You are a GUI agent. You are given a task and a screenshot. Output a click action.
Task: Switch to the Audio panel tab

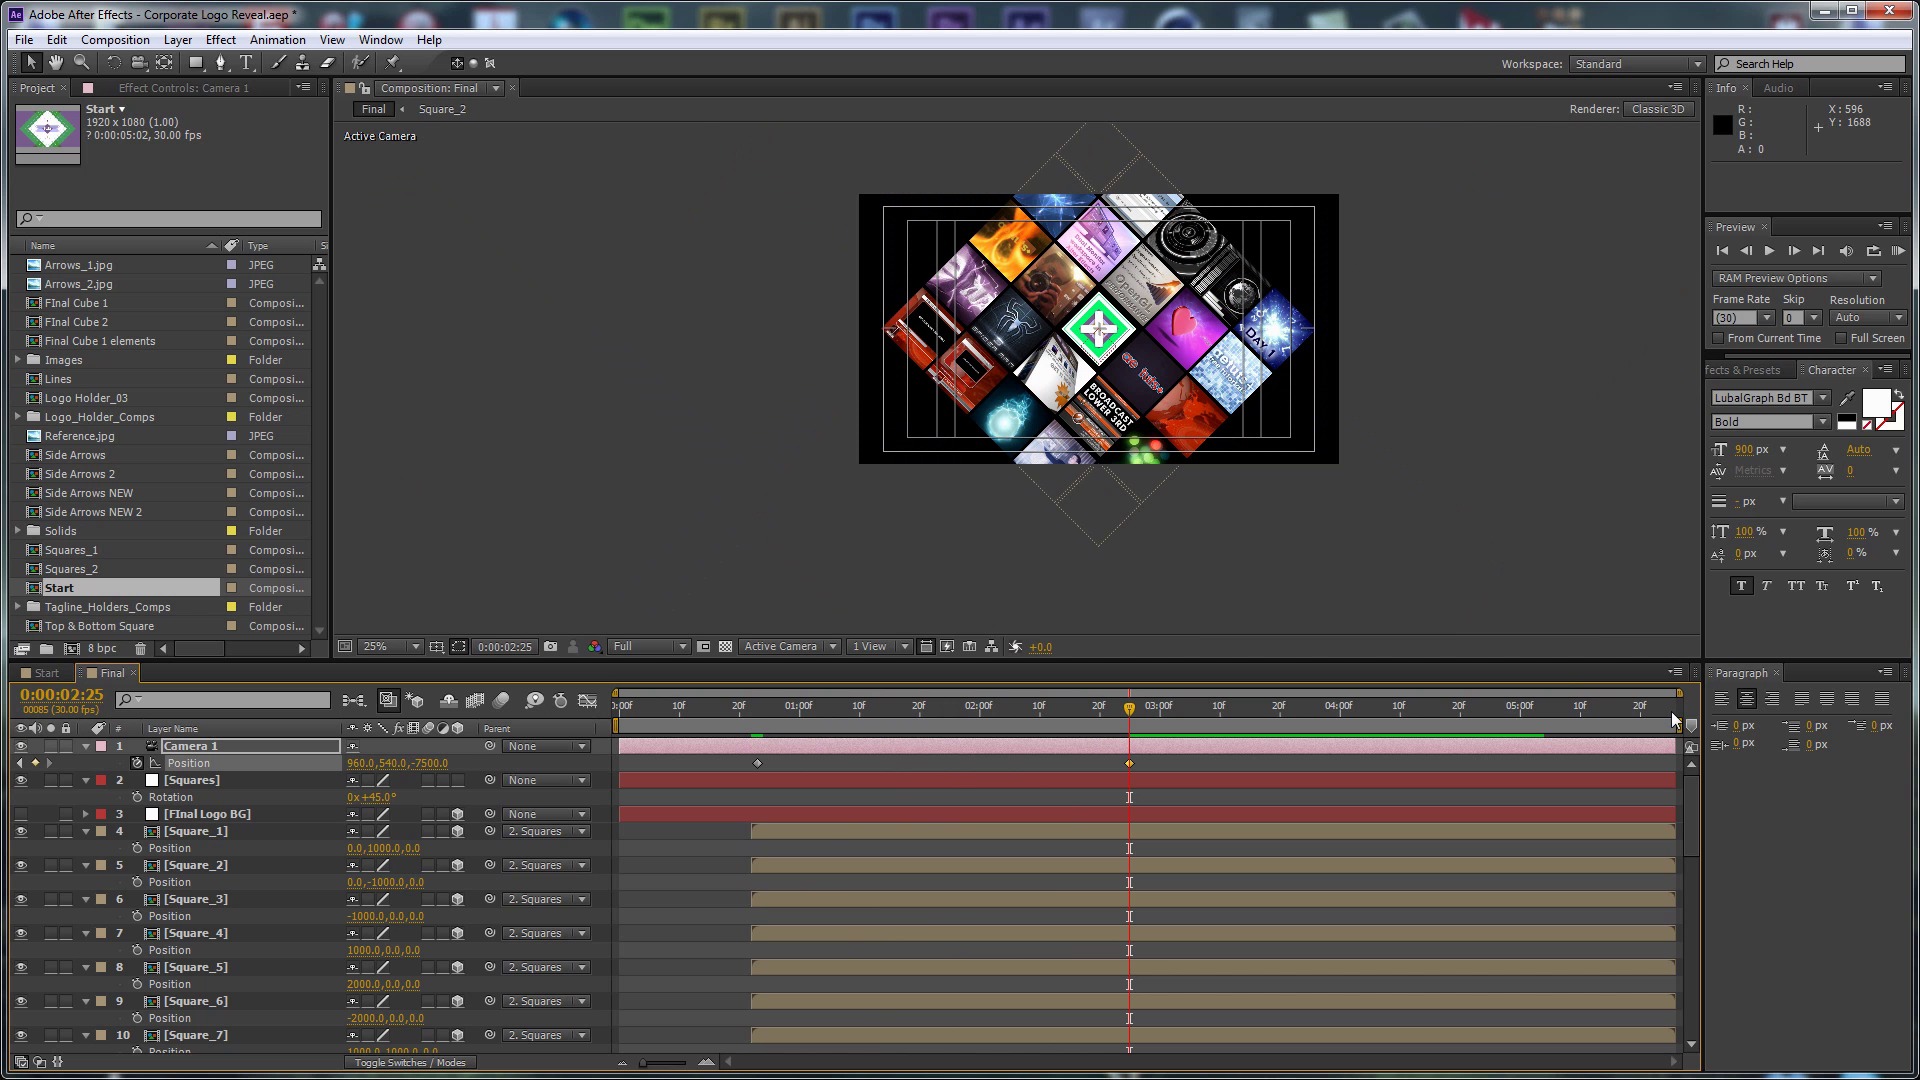[x=1778, y=88]
